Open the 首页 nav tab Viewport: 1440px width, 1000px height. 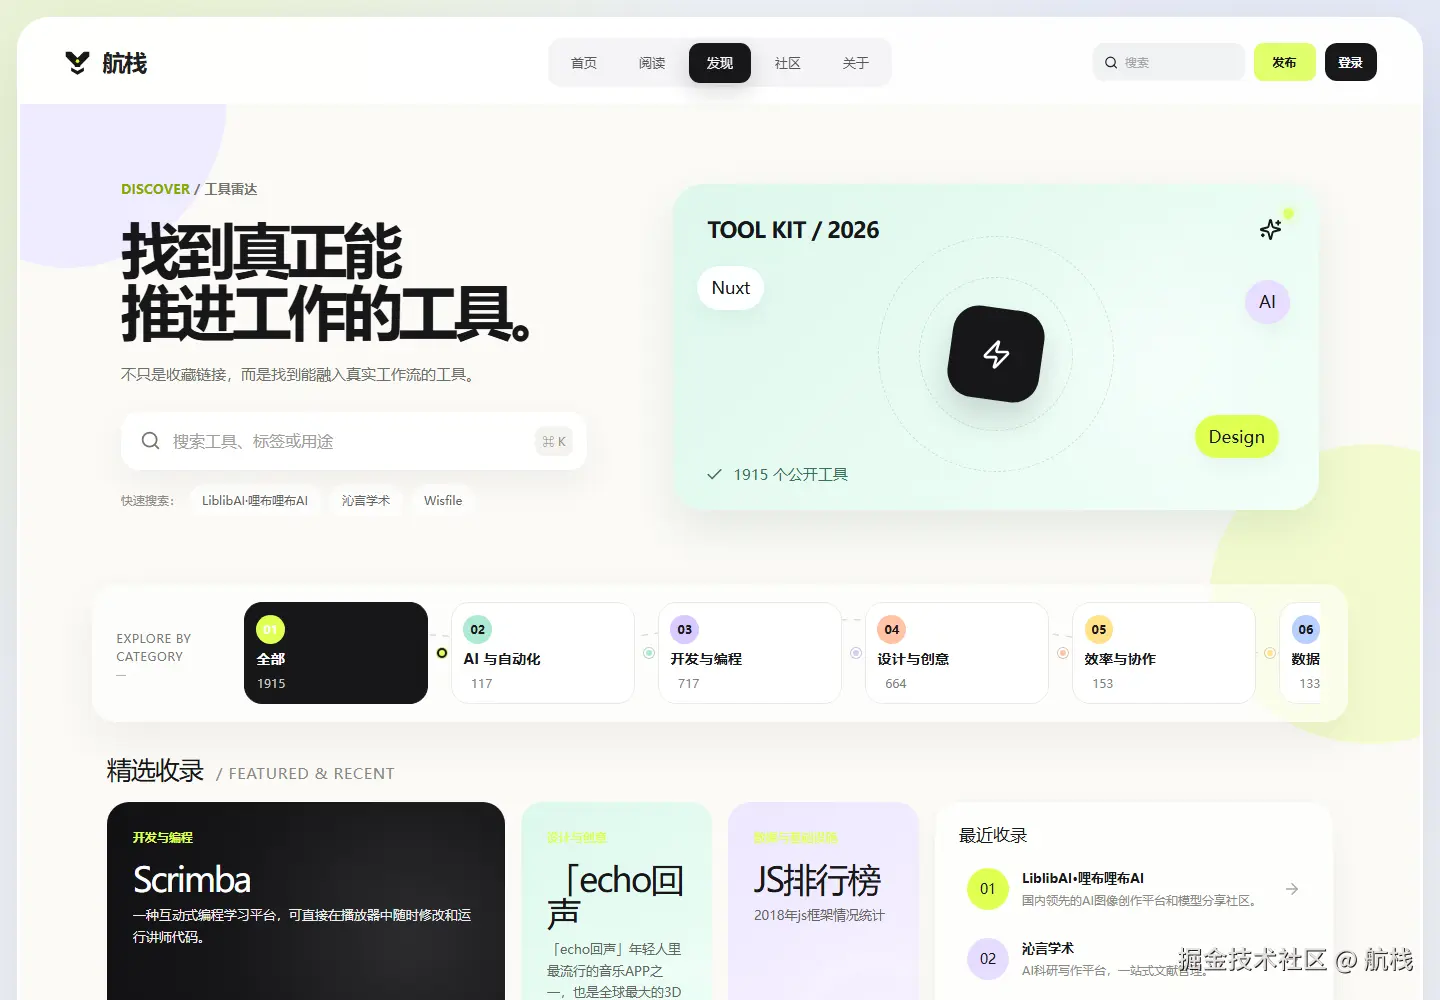584,63
